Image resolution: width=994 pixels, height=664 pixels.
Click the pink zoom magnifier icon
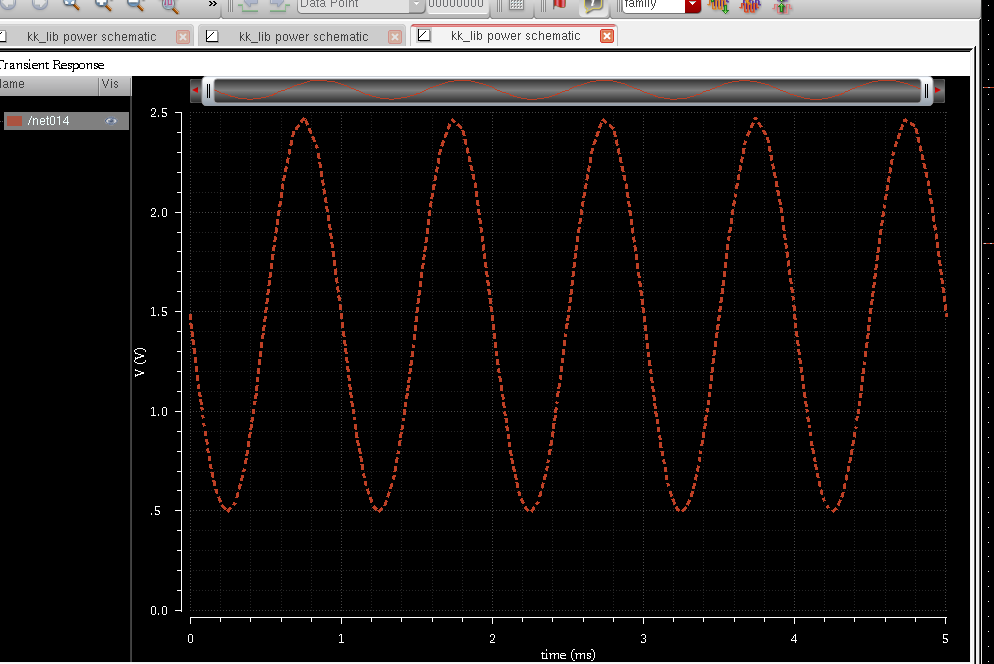170,5
